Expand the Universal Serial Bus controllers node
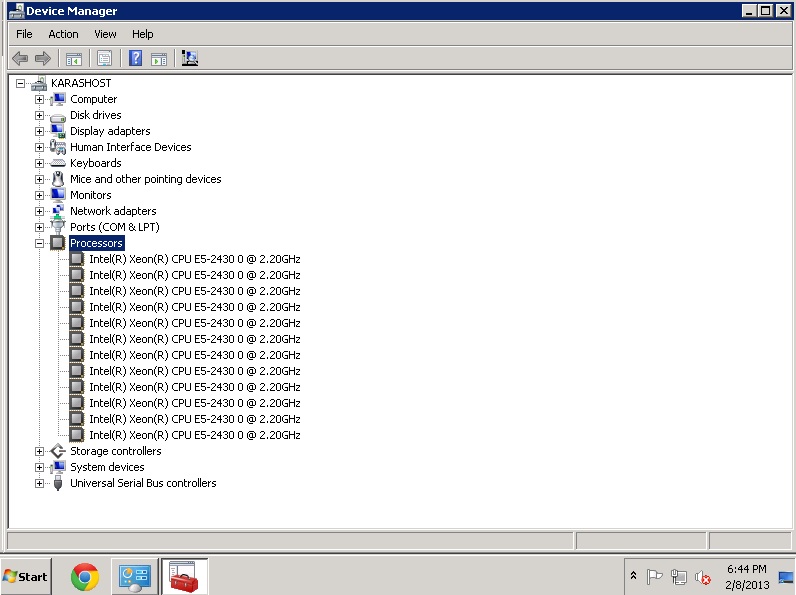 tap(40, 483)
